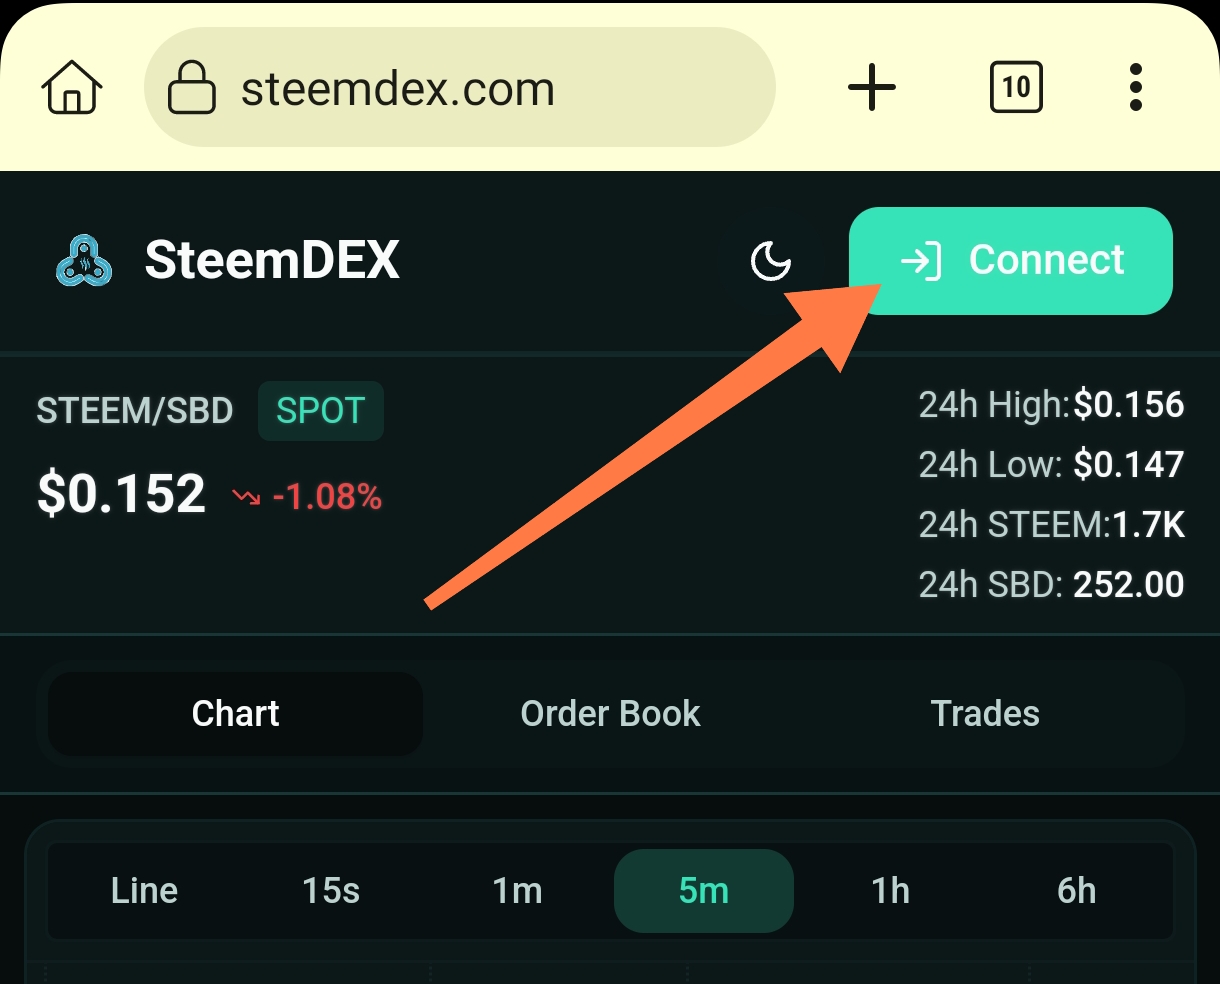This screenshot has height=984, width=1220.
Task: Select the 5m chart interval
Action: click(x=704, y=891)
